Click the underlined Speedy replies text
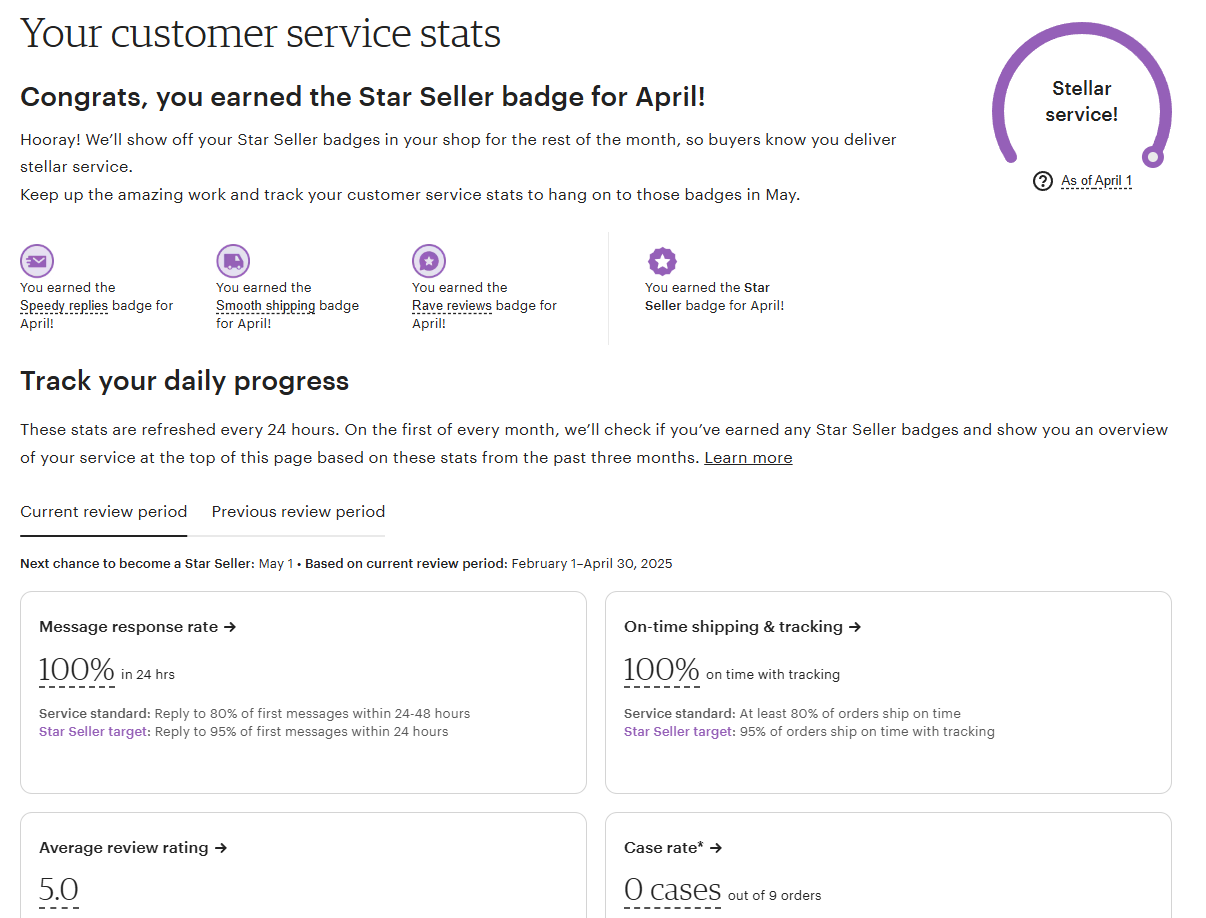 pyautogui.click(x=64, y=306)
